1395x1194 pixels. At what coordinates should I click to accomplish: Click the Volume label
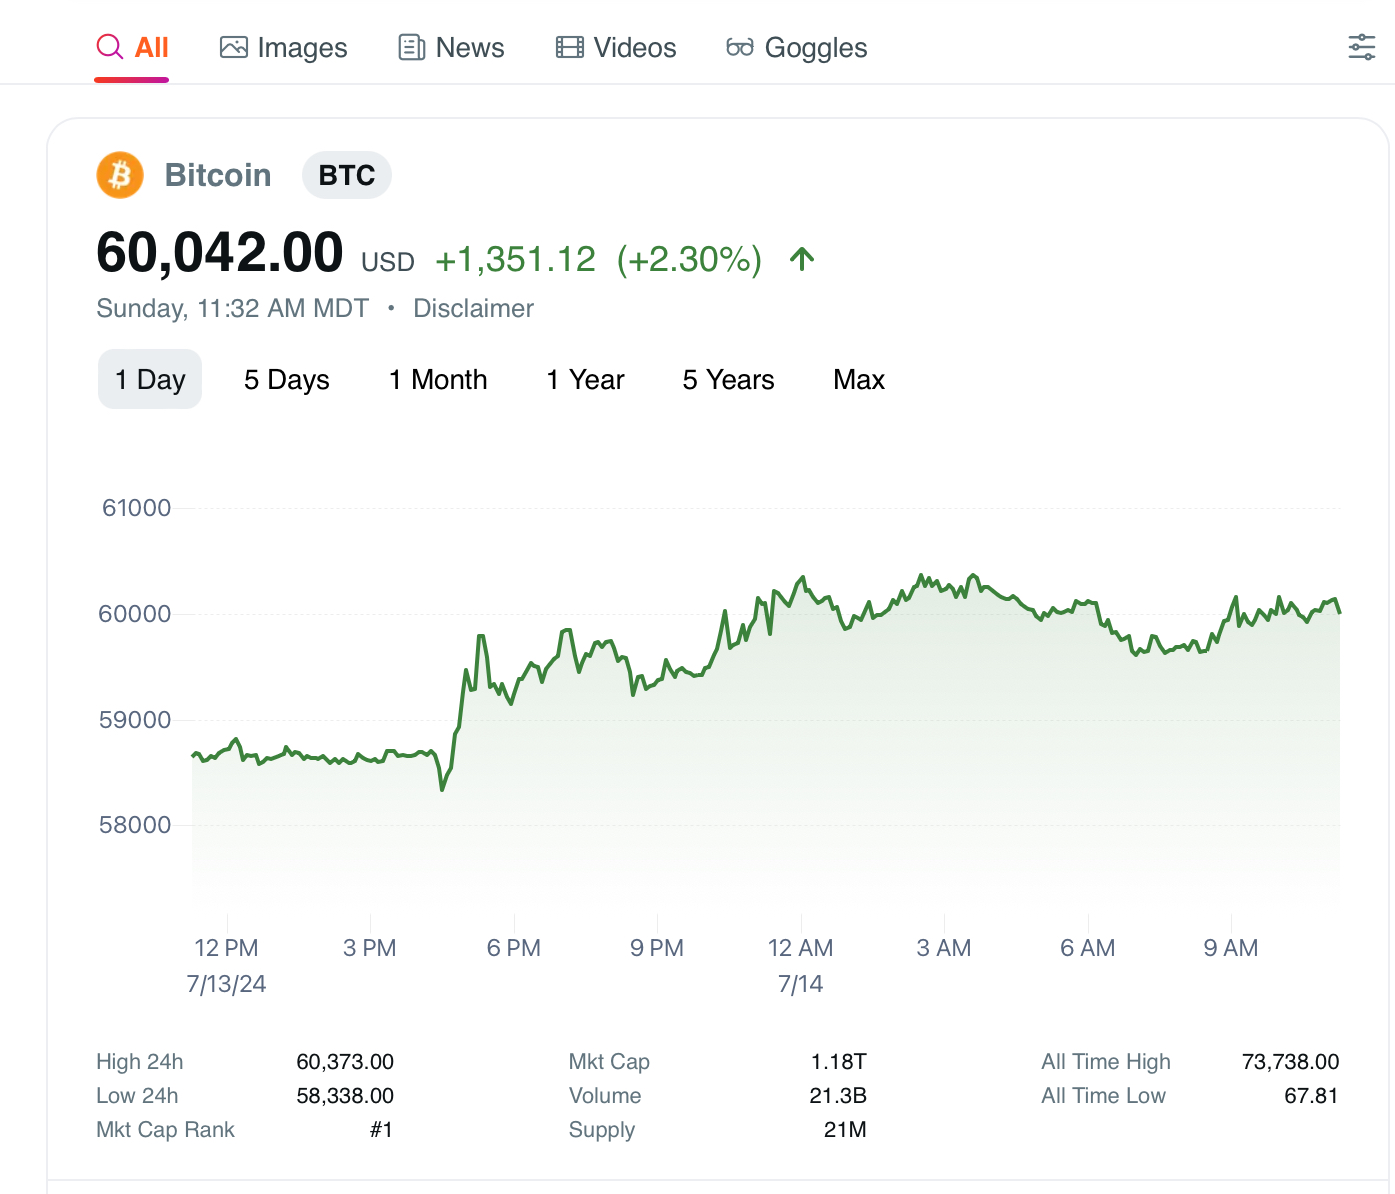tap(605, 1095)
